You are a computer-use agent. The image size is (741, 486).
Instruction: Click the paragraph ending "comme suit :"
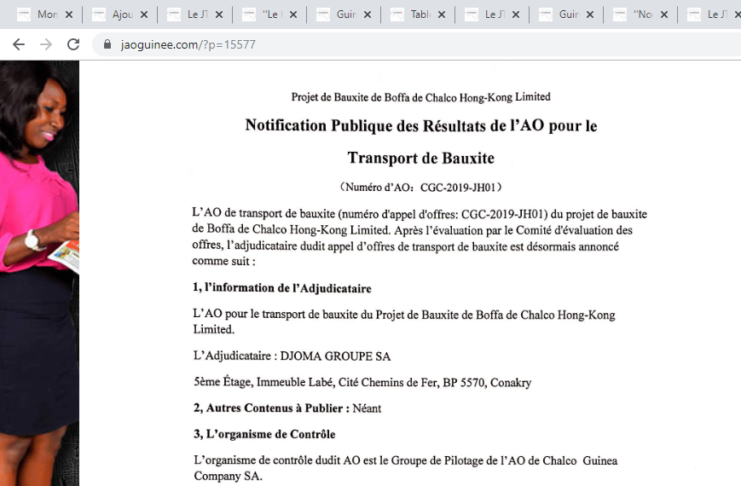tap(420, 237)
